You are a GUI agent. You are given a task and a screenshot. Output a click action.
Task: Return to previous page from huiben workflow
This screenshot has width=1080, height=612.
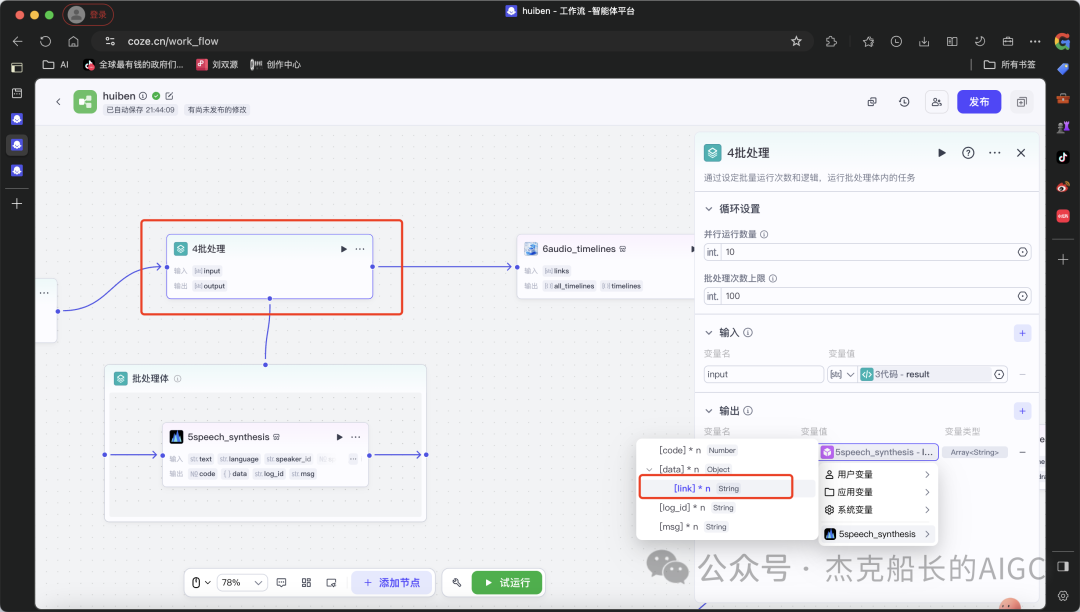(59, 102)
